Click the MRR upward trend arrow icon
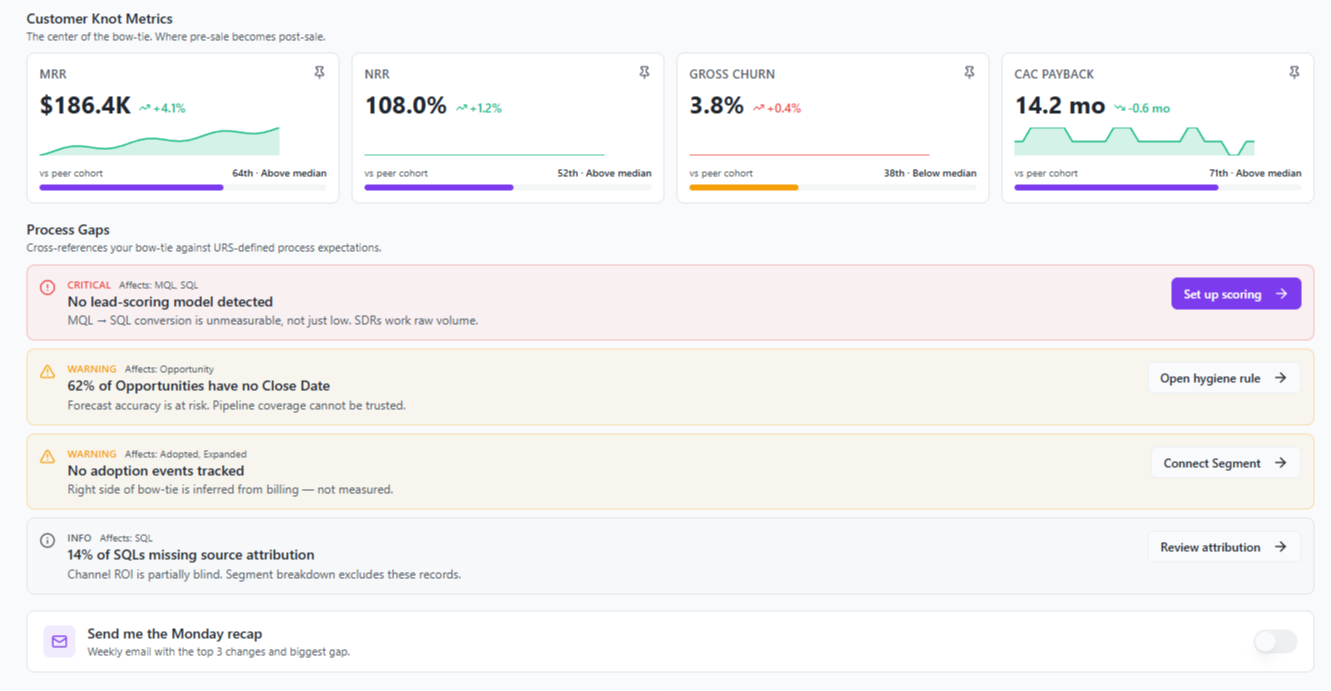1331x691 pixels. coord(144,108)
